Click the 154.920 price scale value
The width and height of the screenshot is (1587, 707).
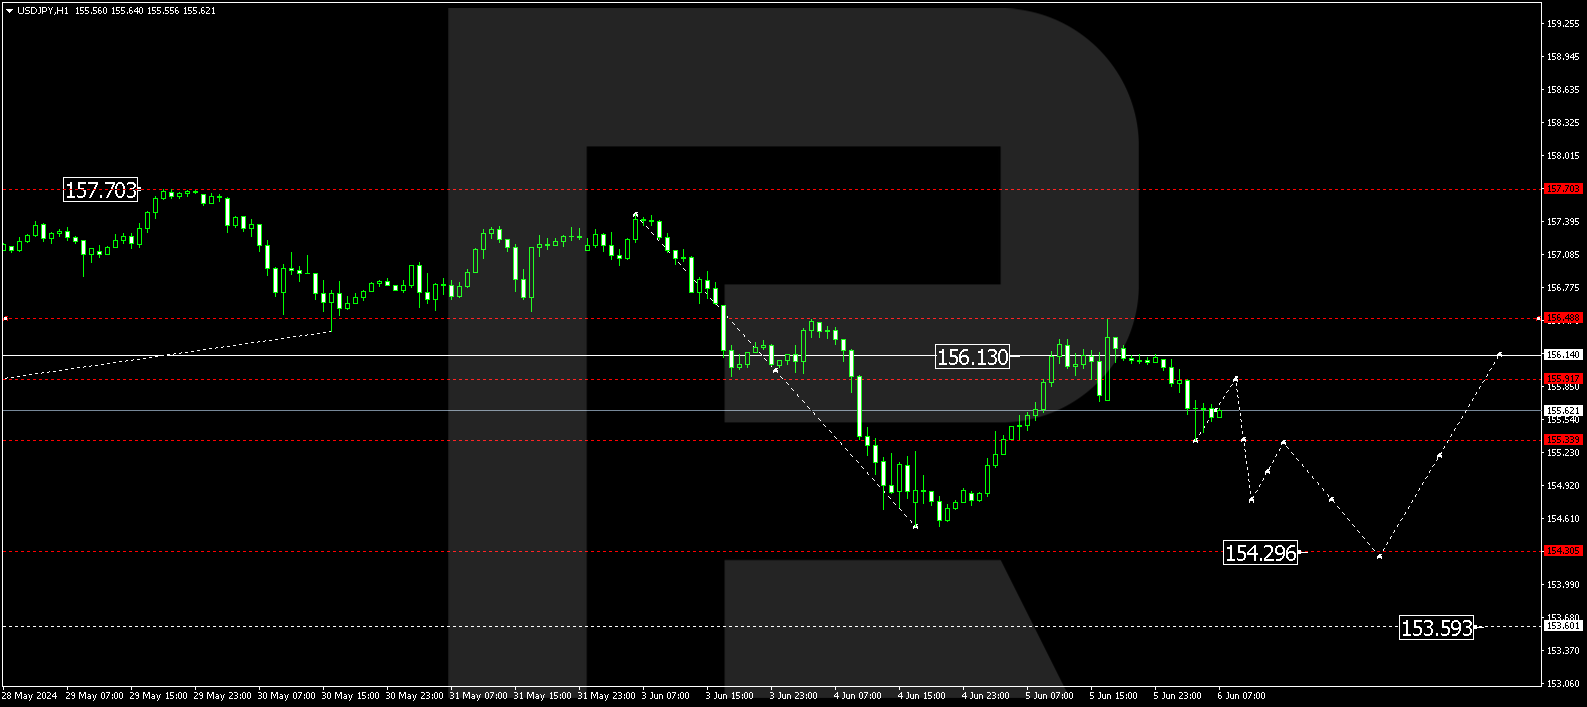click(1563, 485)
